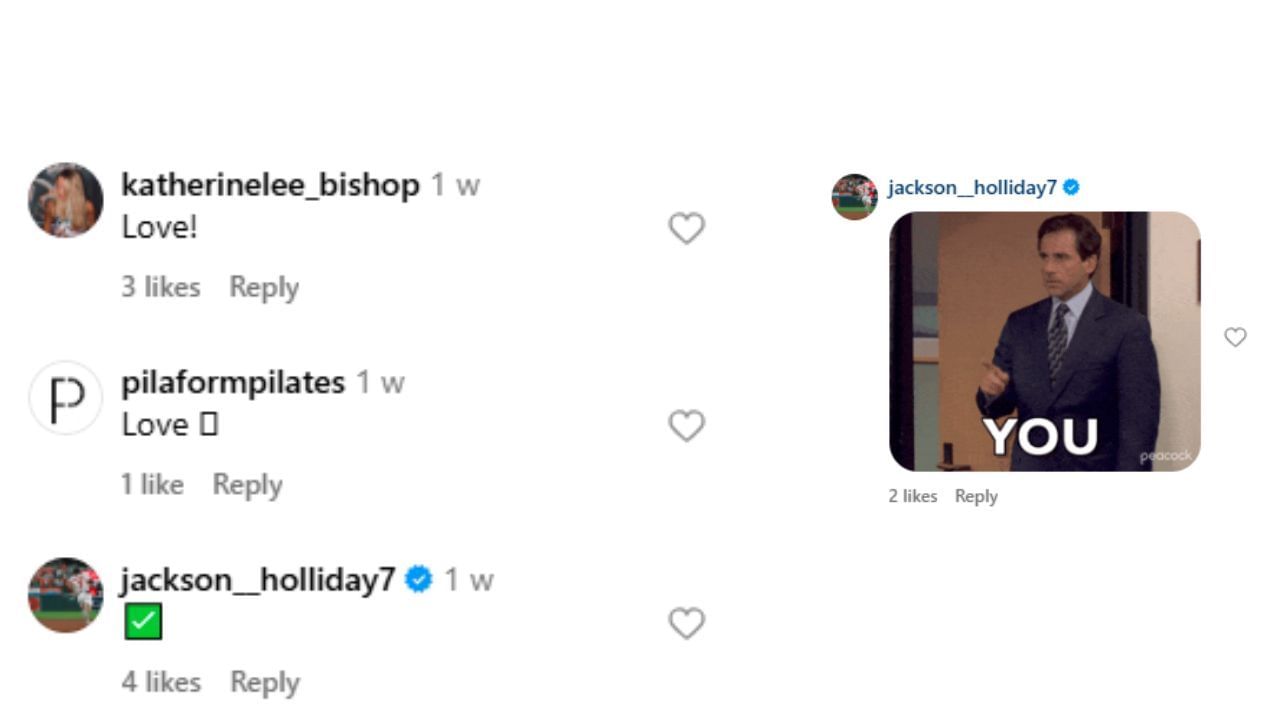Open jackson__holliday7 username above the GIF
The width and height of the screenshot is (1280, 720).
pyautogui.click(x=972, y=187)
